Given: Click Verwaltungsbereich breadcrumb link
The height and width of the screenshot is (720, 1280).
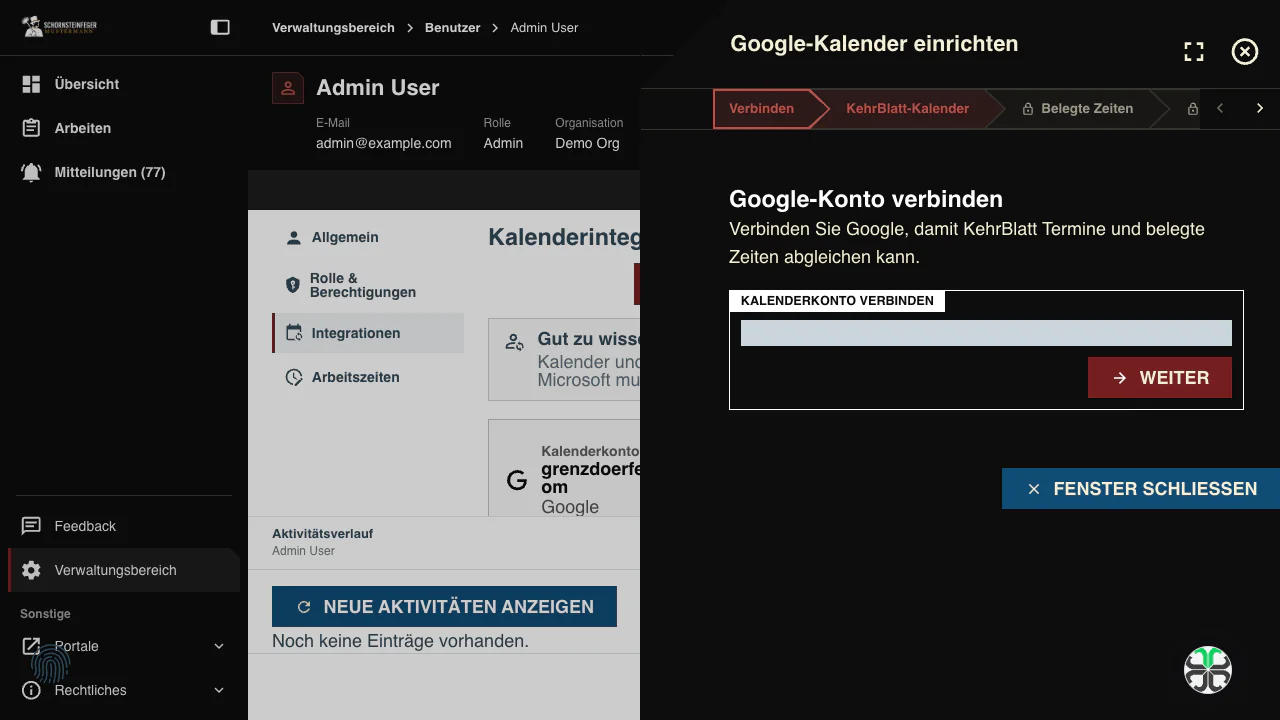Looking at the screenshot, I should 333,28.
